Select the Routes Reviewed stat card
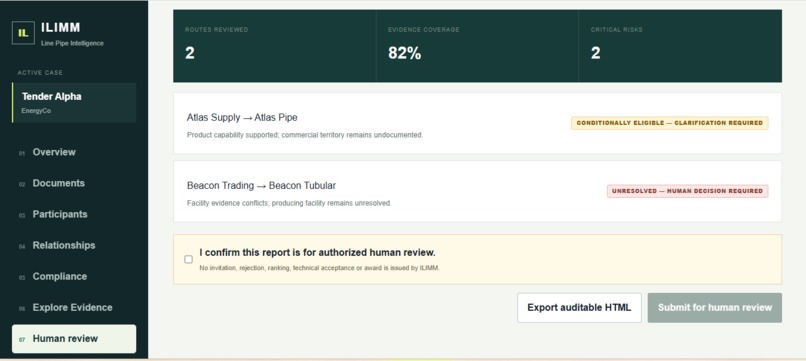This screenshot has width=806, height=361. [x=274, y=46]
